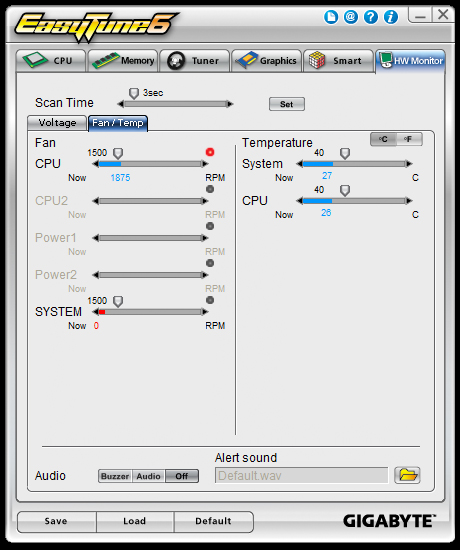Image resolution: width=460 pixels, height=550 pixels.
Task: Click the CPU fan threshold slider thumb
Action: click(118, 154)
